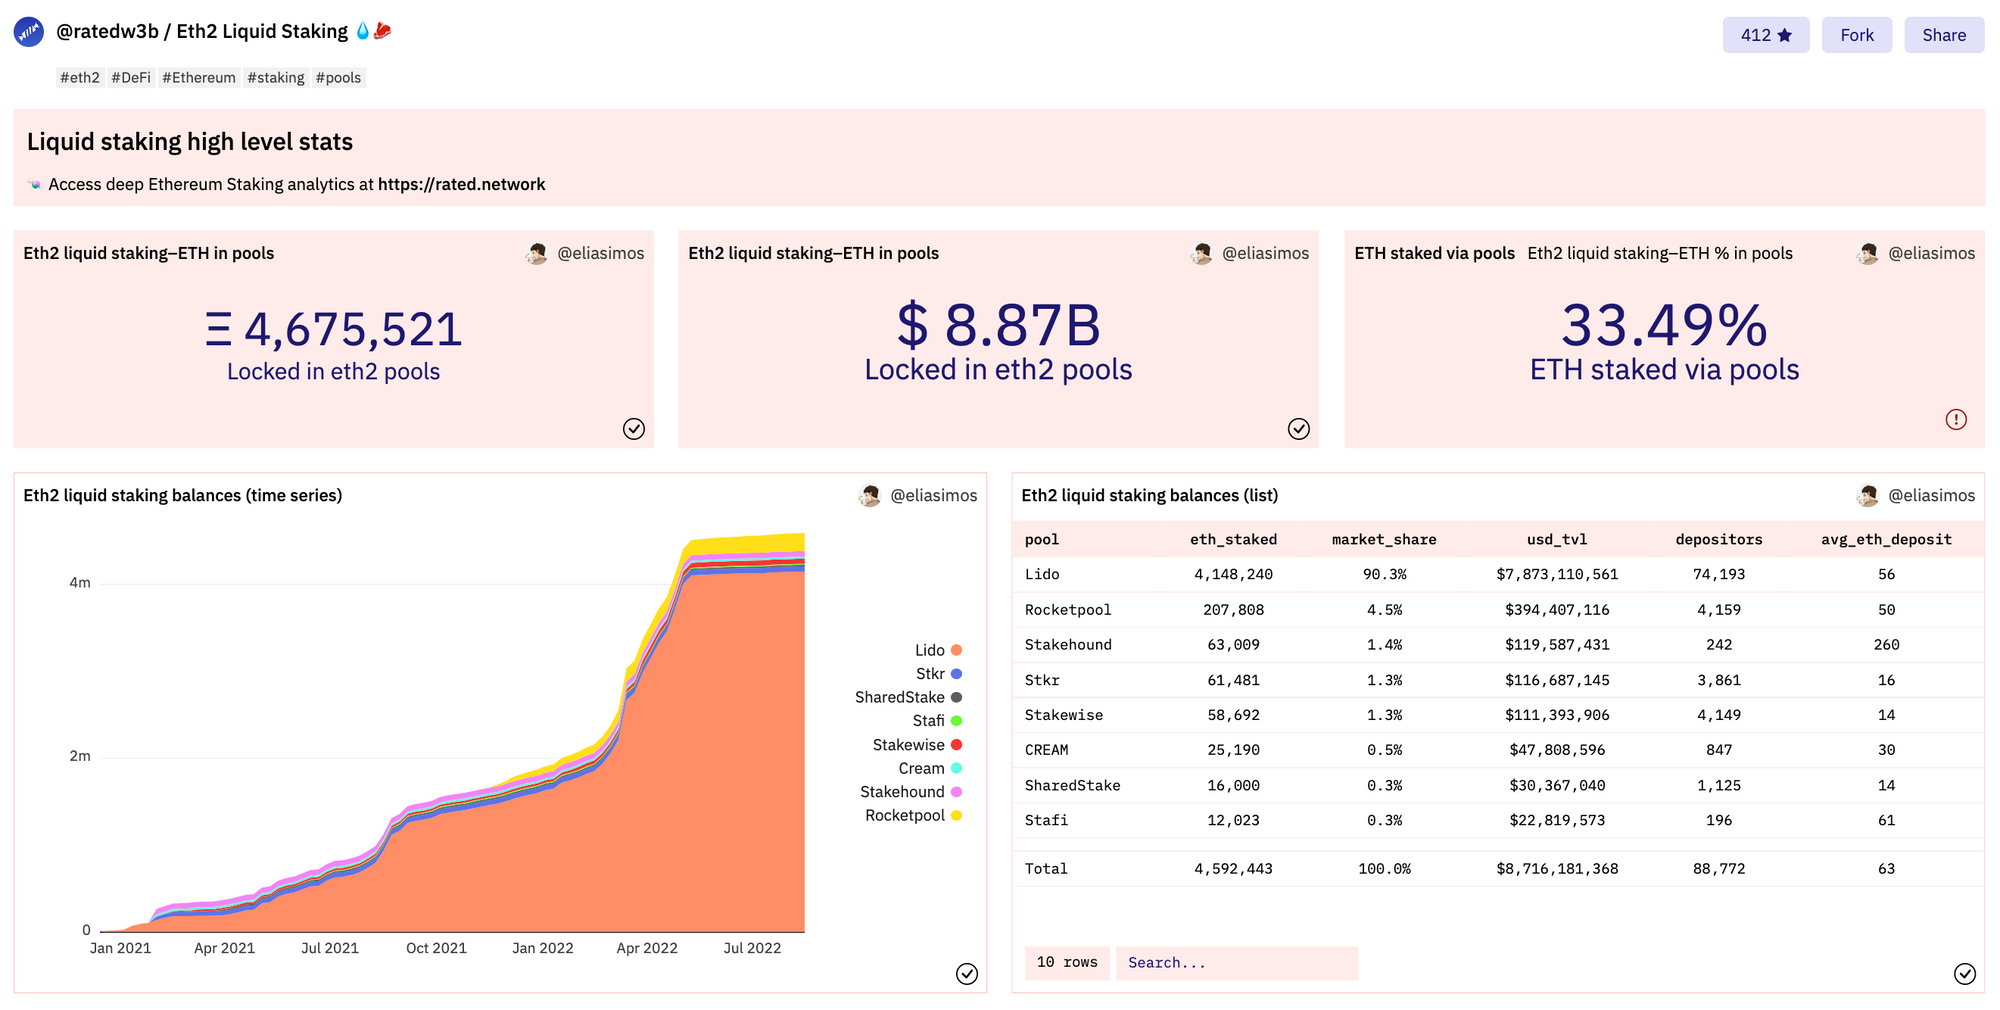Select Stafi pool name in table
Screen dimensions: 2000x1010
coord(1046,821)
